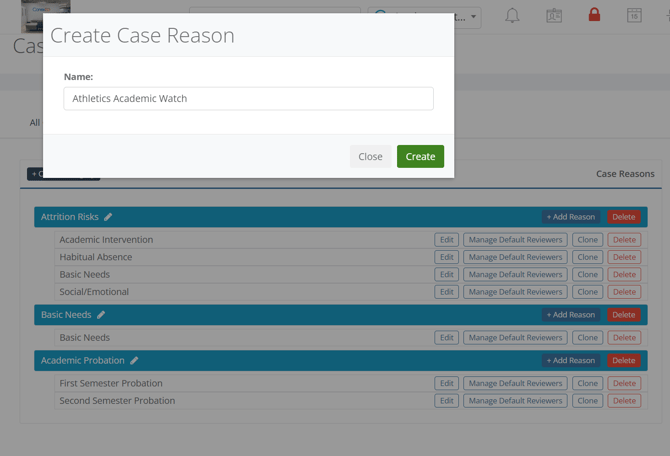Delete the Habitual Absence reason

pos(624,257)
